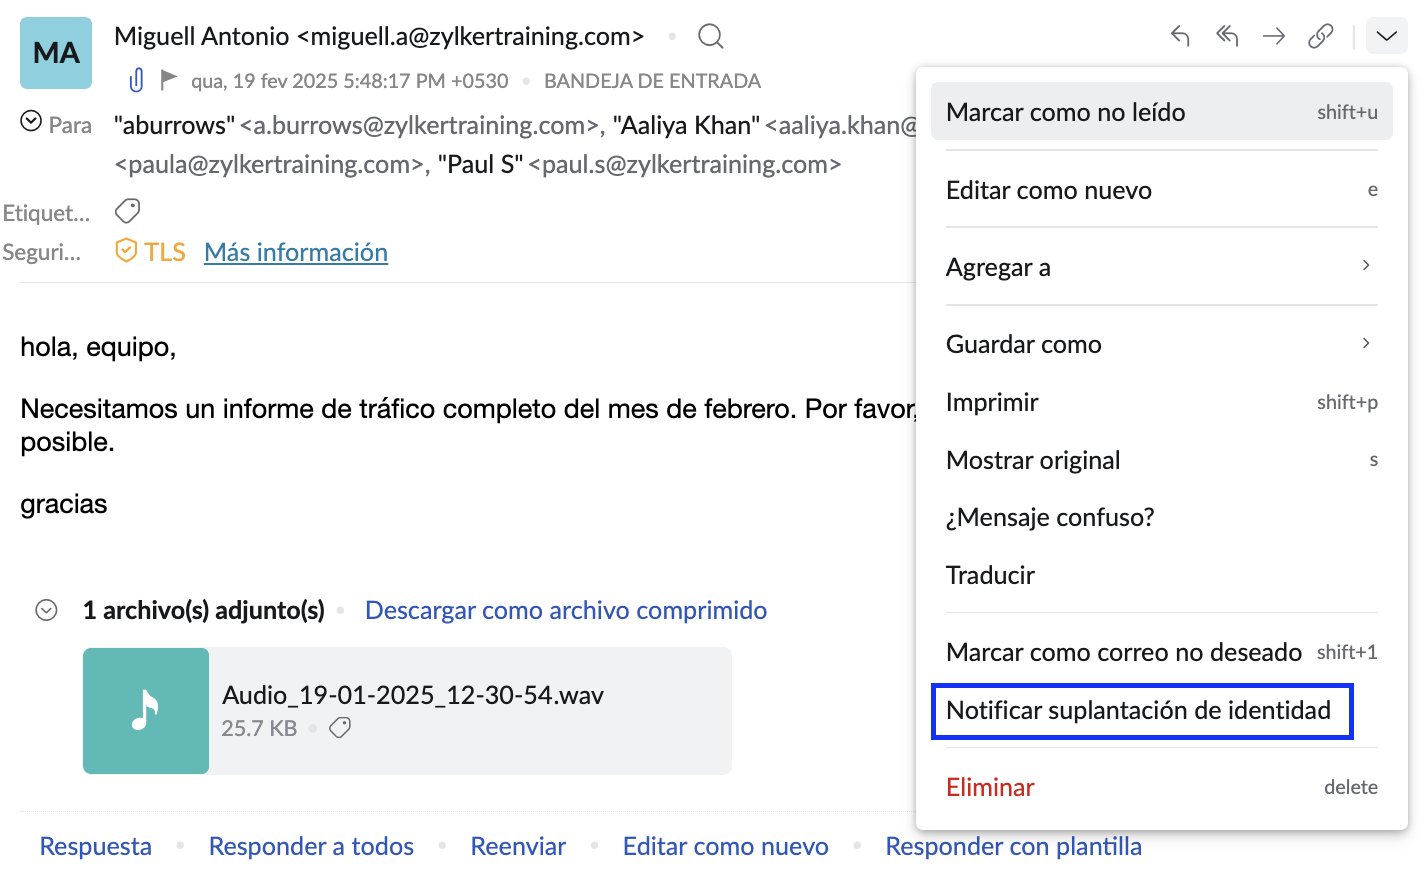The width and height of the screenshot is (1428, 878).
Task: Collapse the recipients list next to Para
Action: [x=31, y=122]
